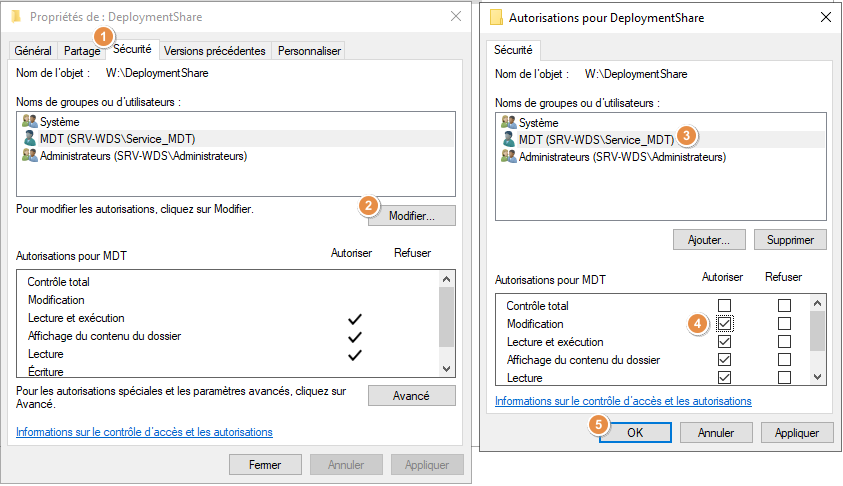Viewport: 843px width, 486px height.
Task: Click the folder icon in Autorisations title bar
Action: click(x=496, y=17)
